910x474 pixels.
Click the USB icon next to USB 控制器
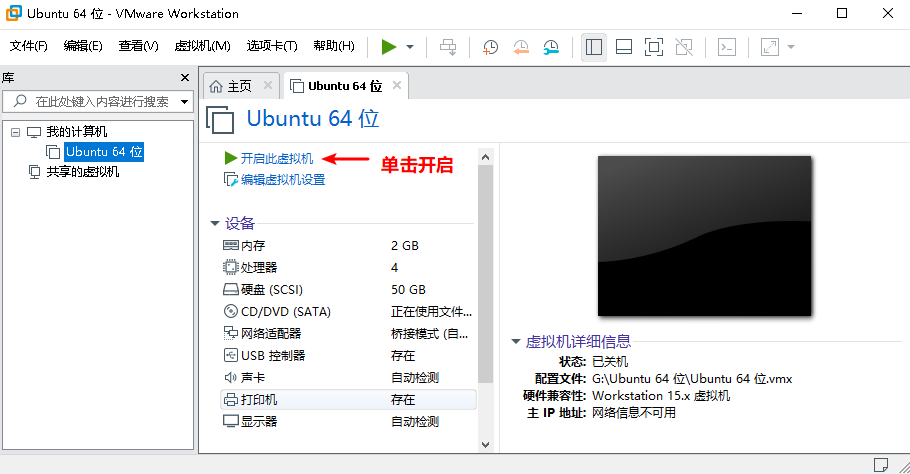230,356
